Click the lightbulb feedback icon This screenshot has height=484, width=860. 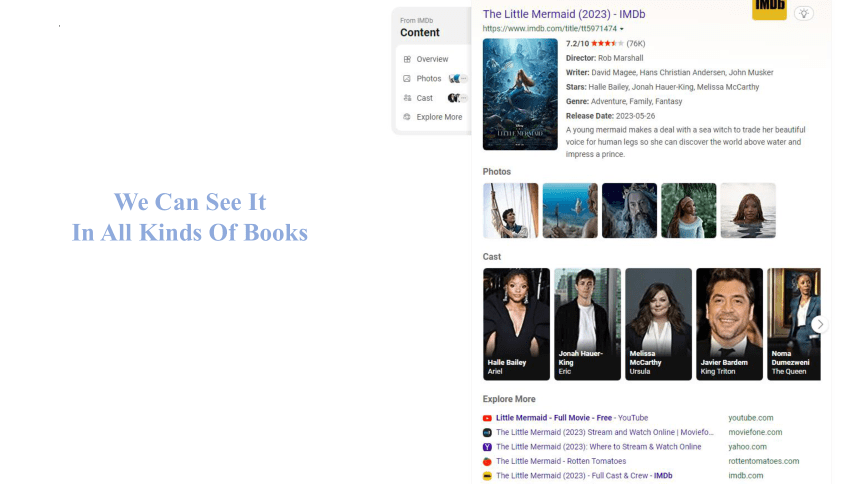tap(804, 14)
